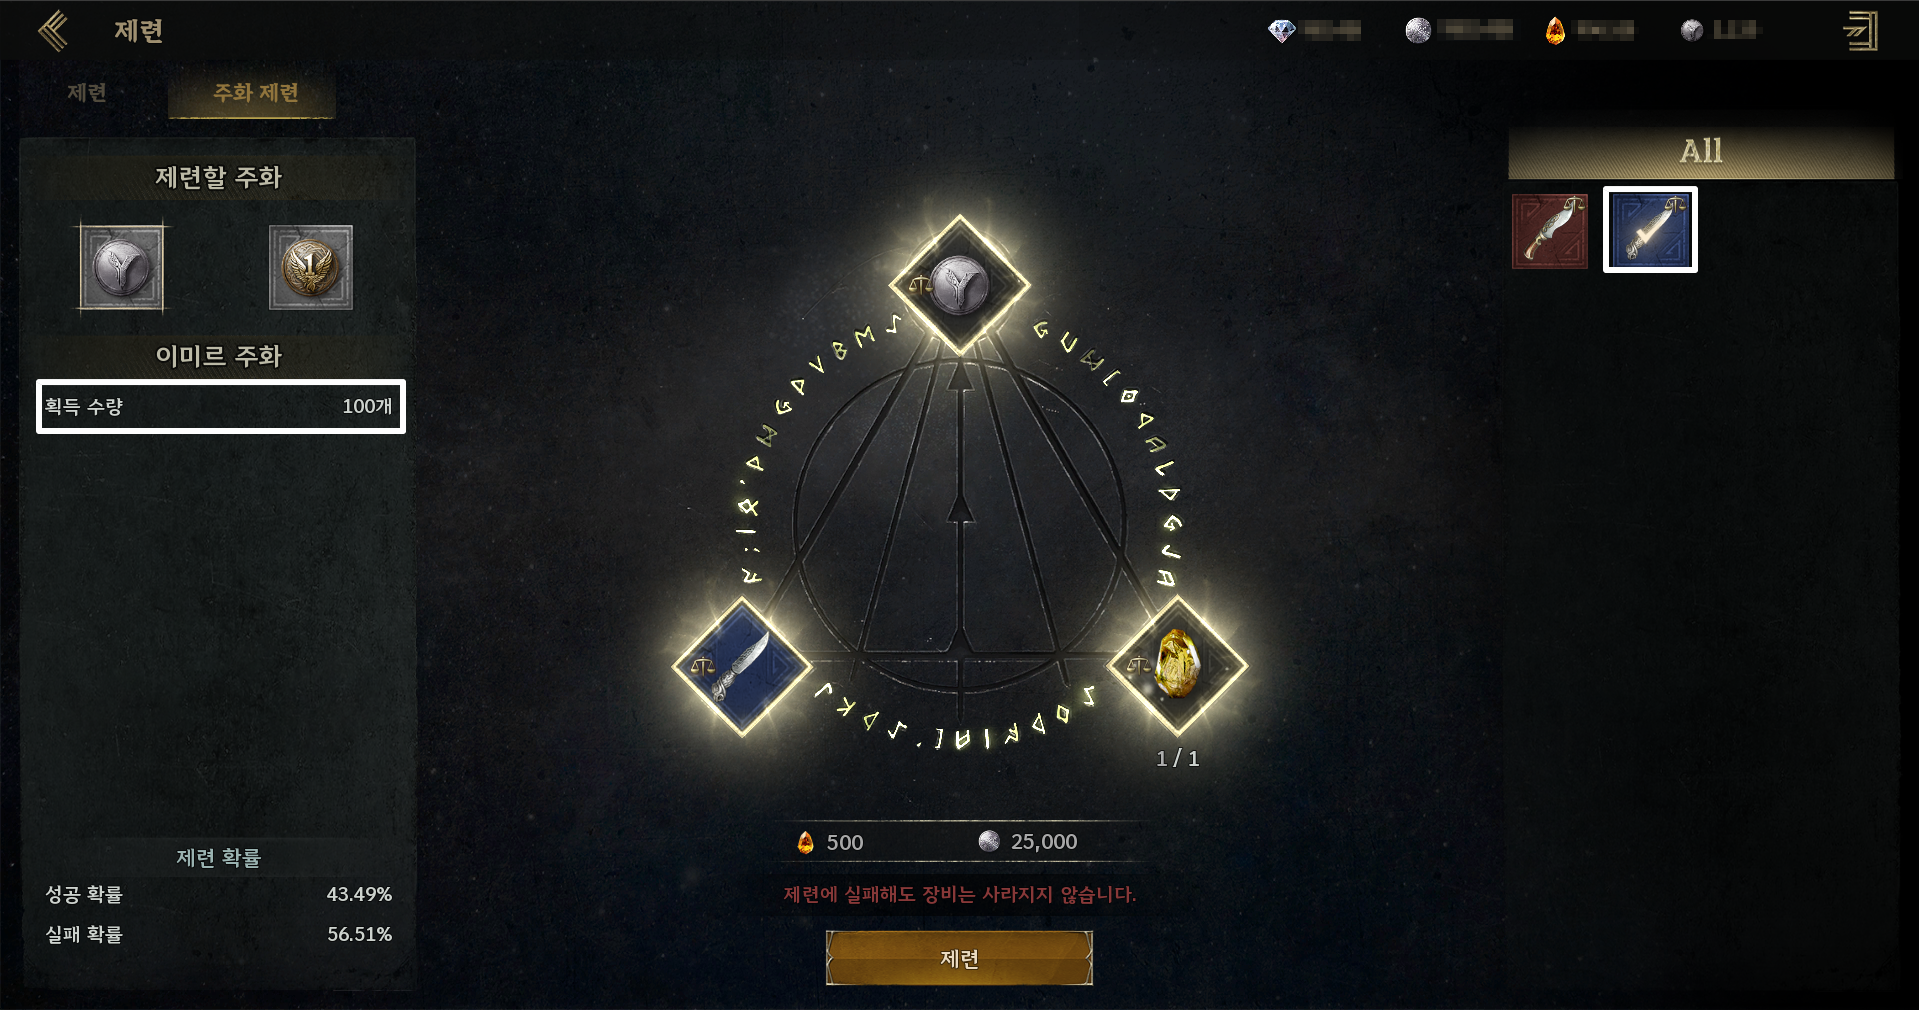The width and height of the screenshot is (1919, 1010).
Task: Open the exit menu icon at top right
Action: [1861, 31]
